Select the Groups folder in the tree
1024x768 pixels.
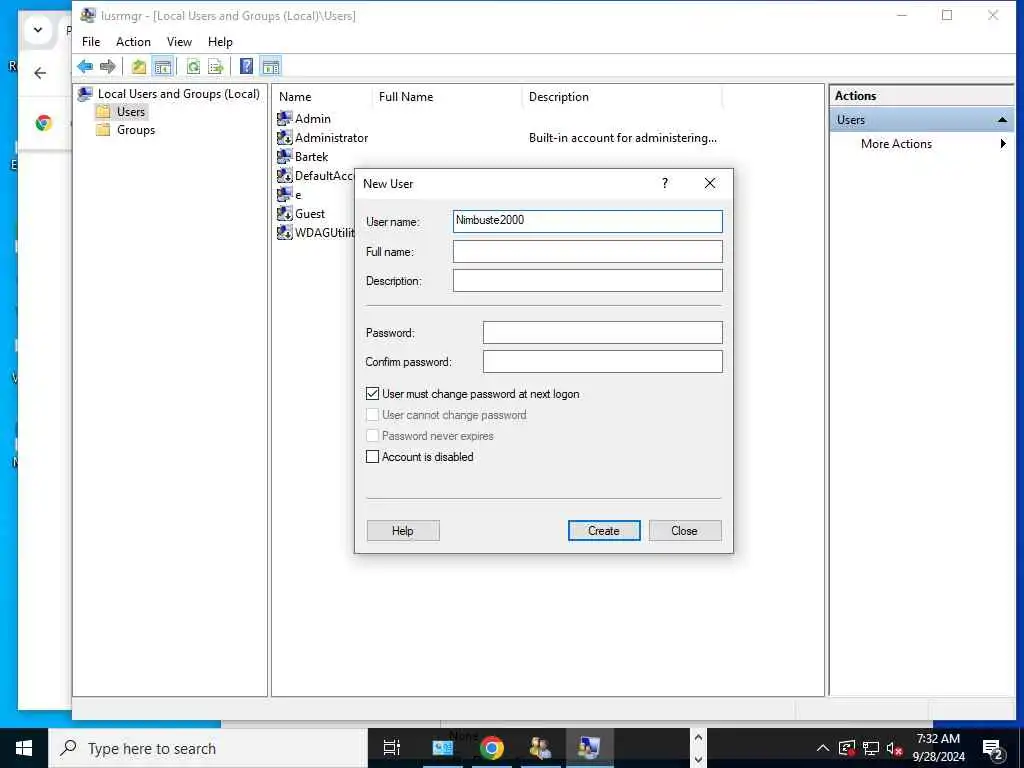point(125,130)
